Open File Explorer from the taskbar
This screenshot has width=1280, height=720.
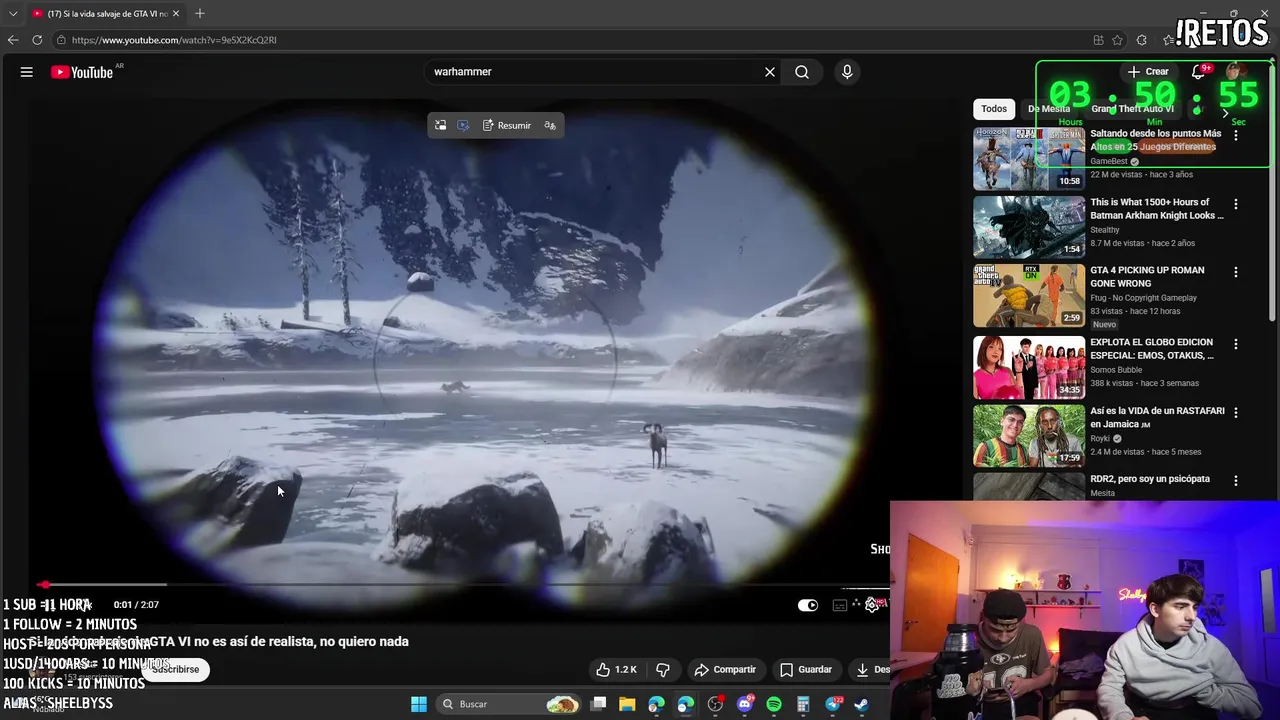tap(627, 704)
